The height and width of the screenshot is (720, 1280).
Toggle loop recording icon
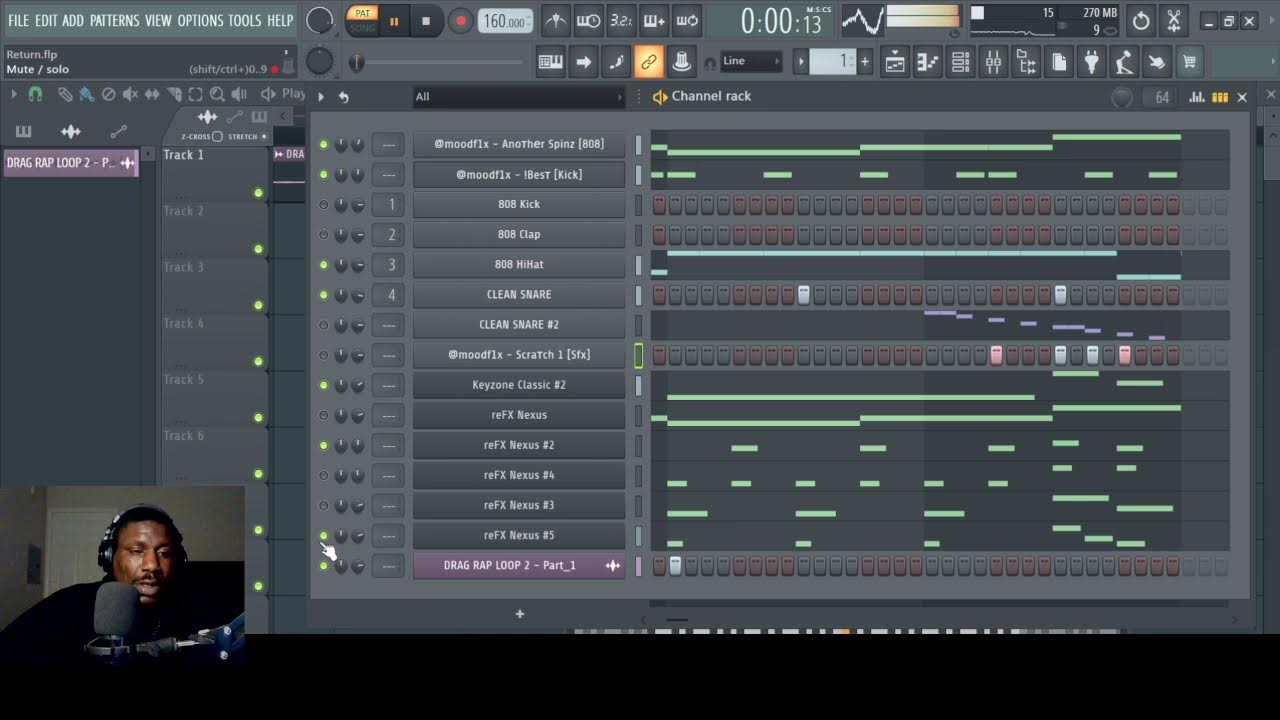[x=687, y=20]
